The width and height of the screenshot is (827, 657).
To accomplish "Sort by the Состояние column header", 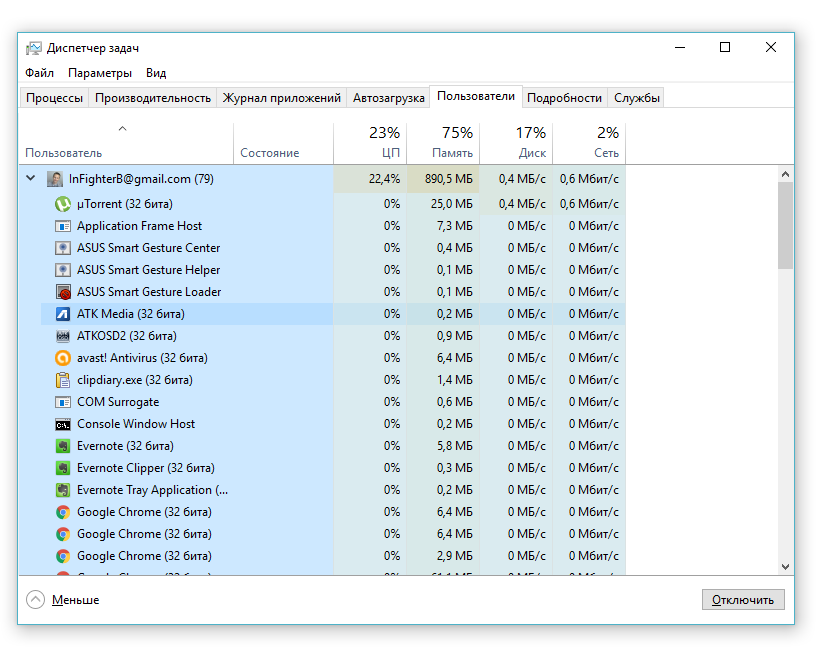I will point(283,143).
